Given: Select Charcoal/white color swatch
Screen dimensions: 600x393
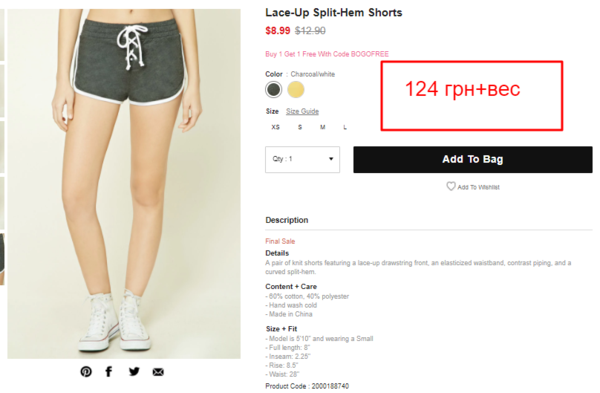Looking at the screenshot, I should (x=274, y=90).
